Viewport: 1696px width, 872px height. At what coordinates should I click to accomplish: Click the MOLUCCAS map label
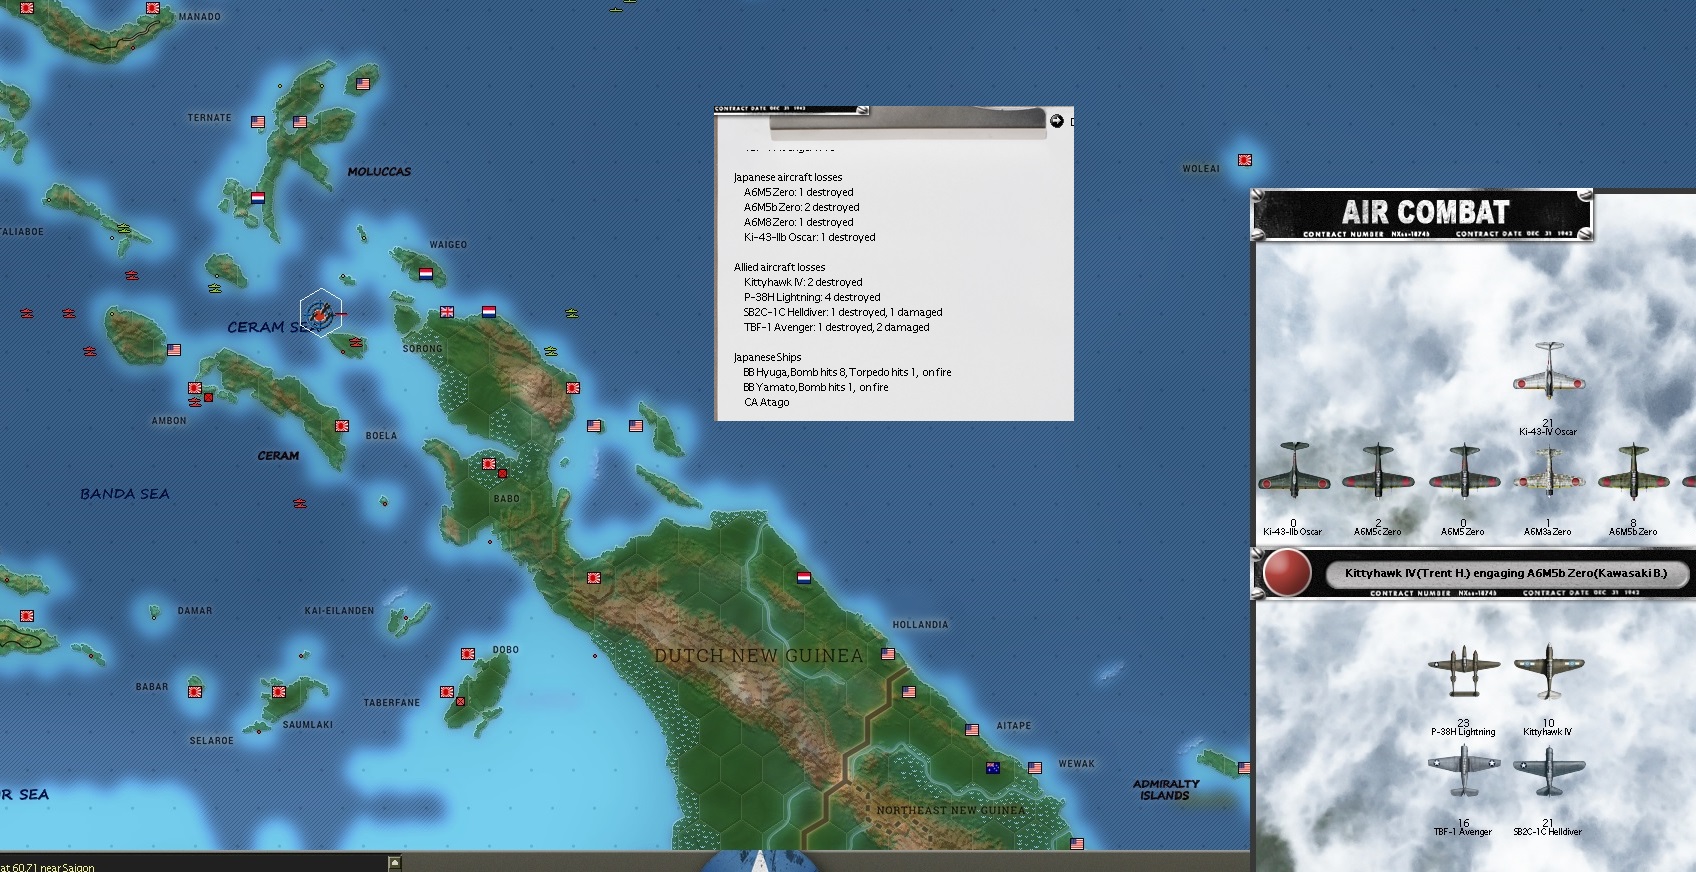[379, 172]
